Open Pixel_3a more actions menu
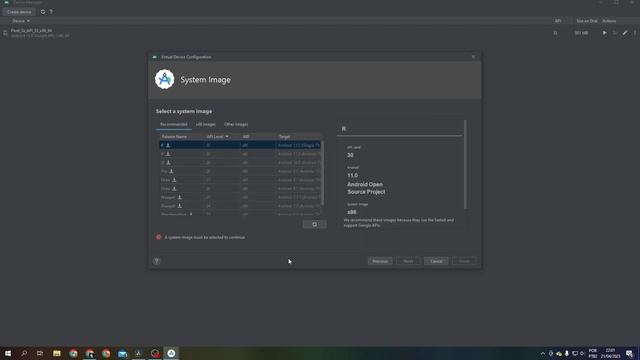Screen dimensions: 640x360 pyautogui.click(x=635, y=33)
